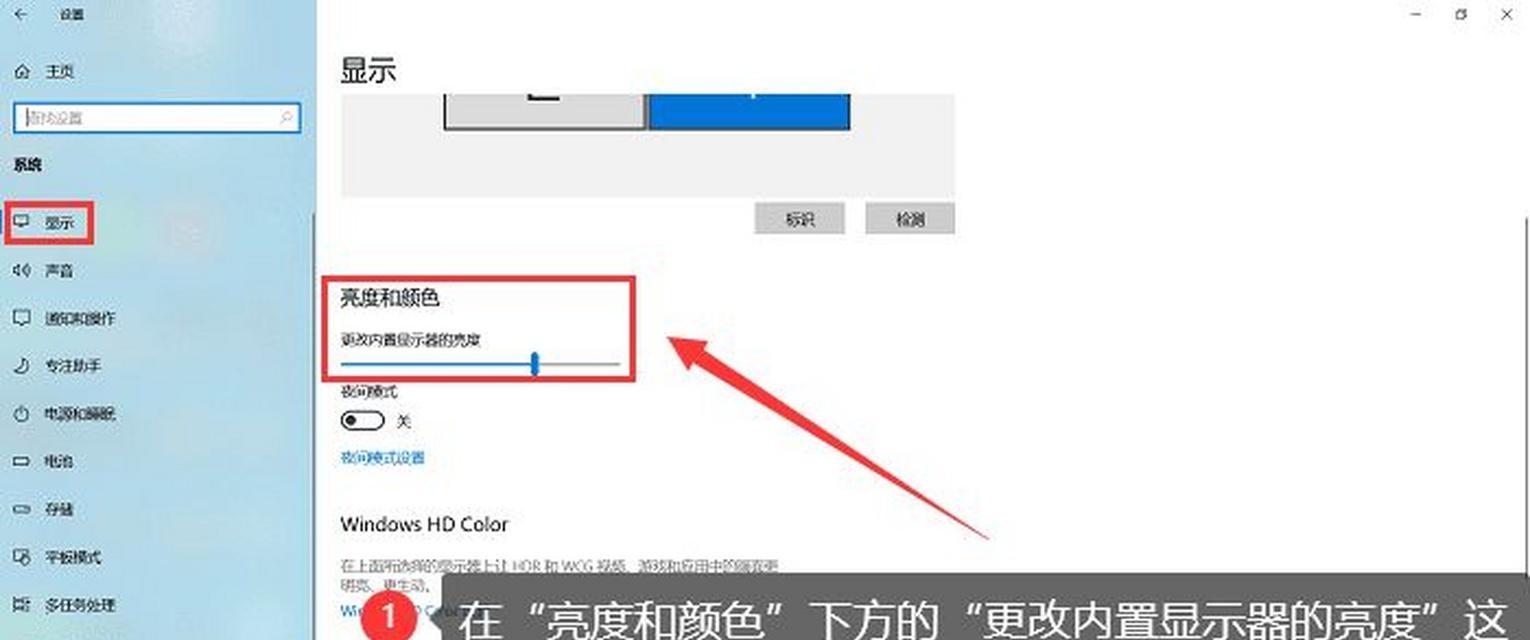This screenshot has width=1530, height=640.
Task: Select the 专注助手 focus assist moon icon
Action: tap(23, 366)
